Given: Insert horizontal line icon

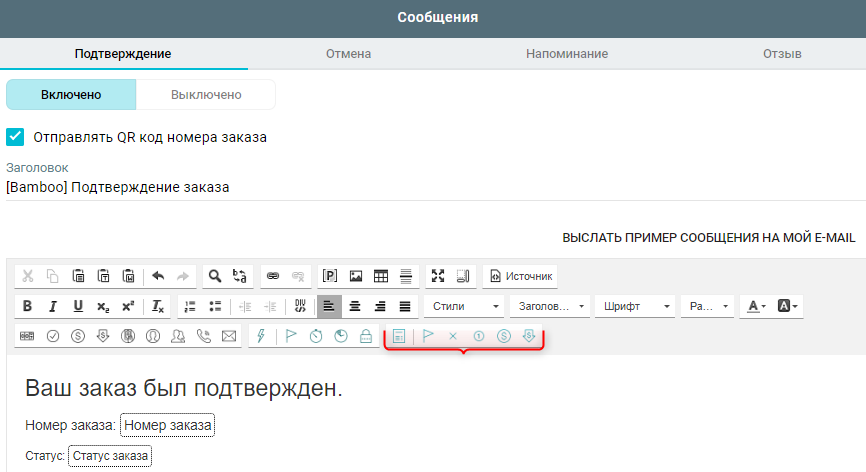Looking at the screenshot, I should (x=406, y=276).
